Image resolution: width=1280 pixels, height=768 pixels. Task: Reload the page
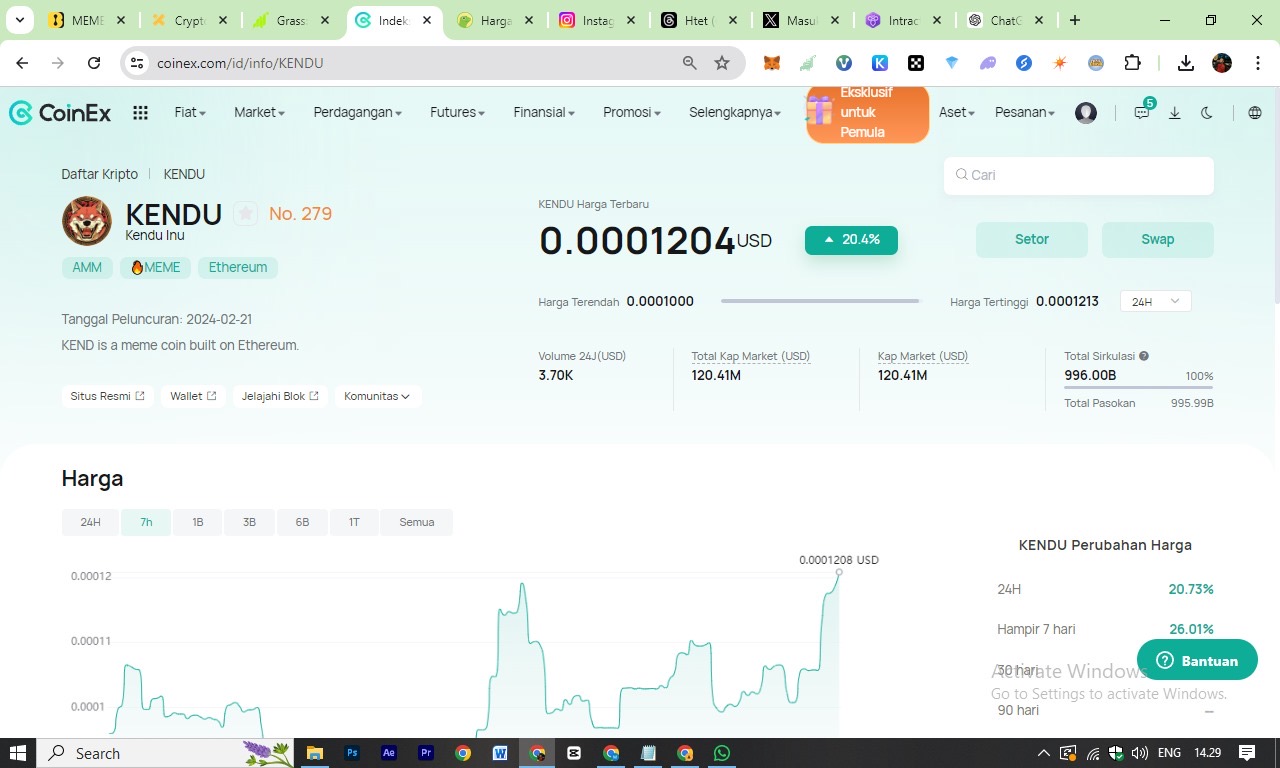pos(94,63)
